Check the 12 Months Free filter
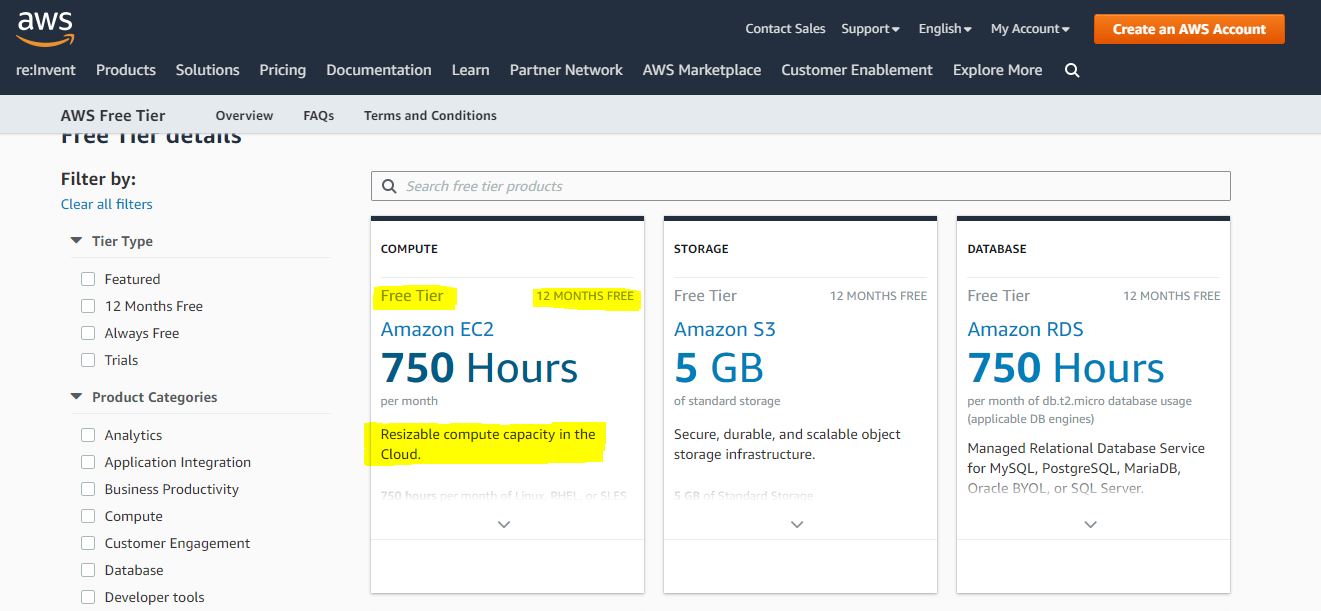 [88, 306]
